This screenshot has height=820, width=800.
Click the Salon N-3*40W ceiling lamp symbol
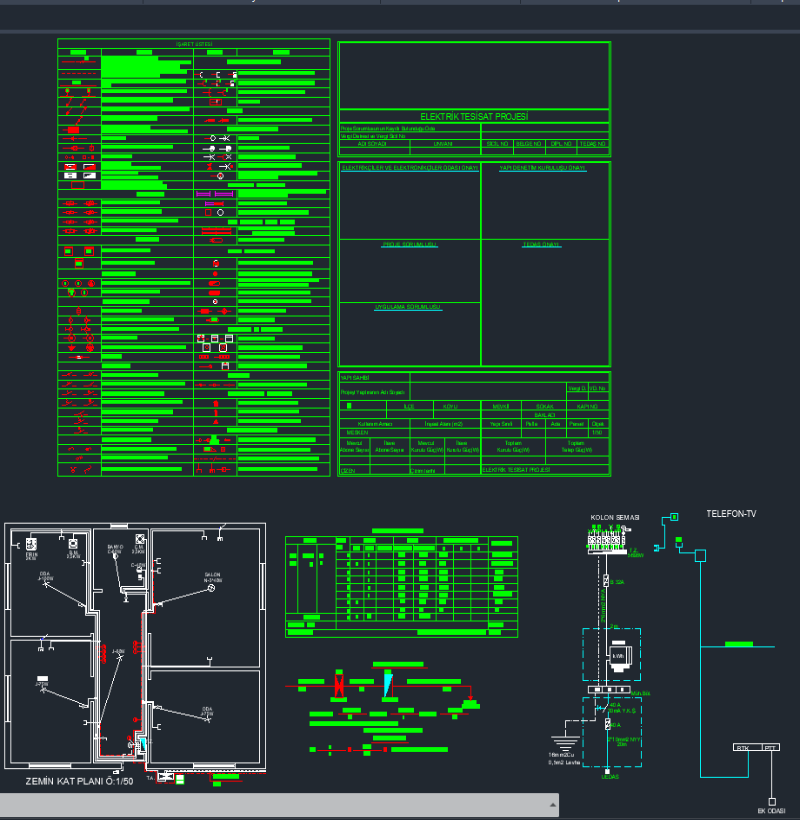tap(212, 589)
